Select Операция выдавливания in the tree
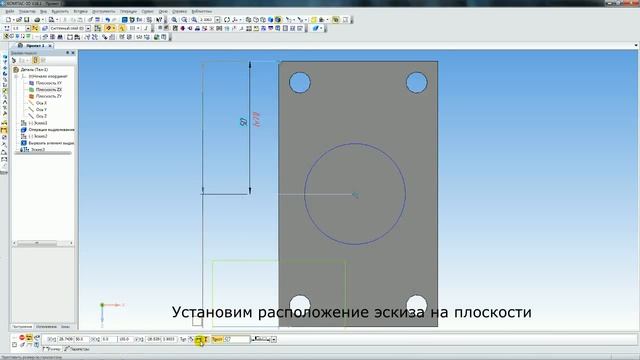This screenshot has width=640, height=360. coord(51,129)
